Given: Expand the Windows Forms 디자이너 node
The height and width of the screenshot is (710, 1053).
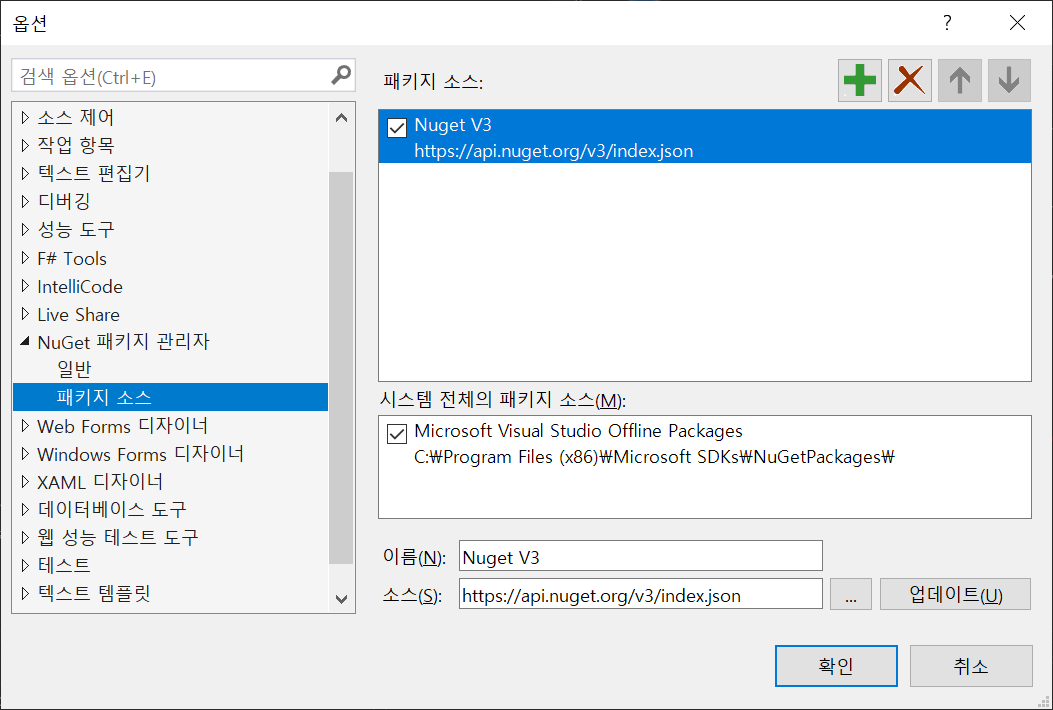Looking at the screenshot, I should 25,453.
